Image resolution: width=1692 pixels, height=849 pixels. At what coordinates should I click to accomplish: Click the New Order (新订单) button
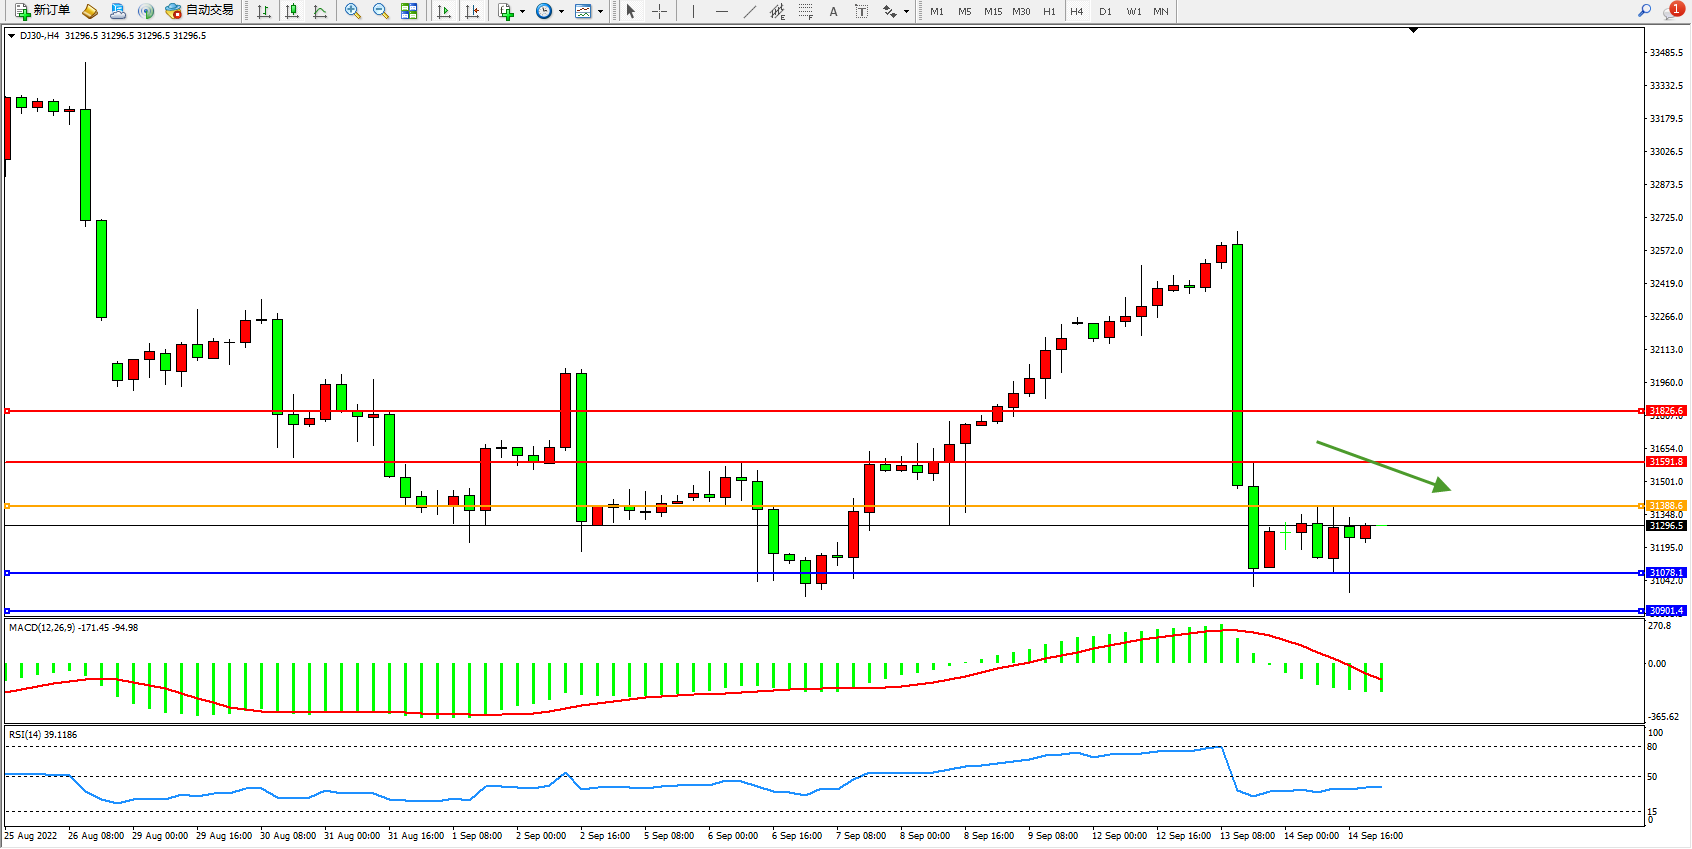pos(42,11)
